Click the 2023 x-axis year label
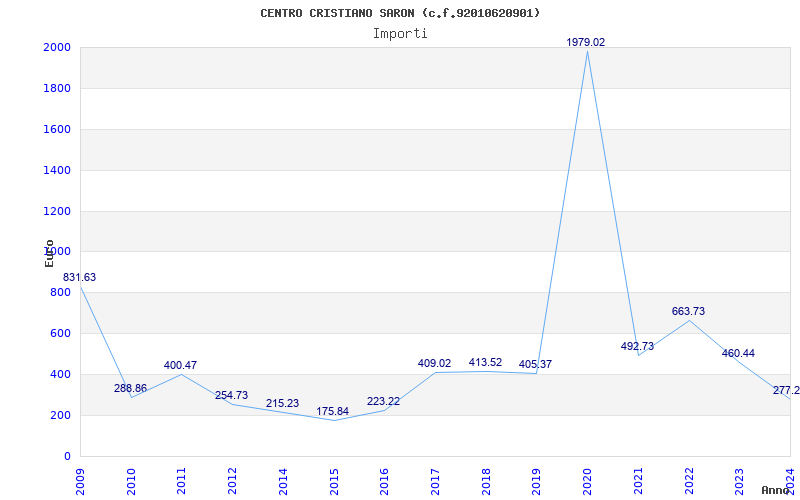Screen dimensions: 800x500 point(739,481)
